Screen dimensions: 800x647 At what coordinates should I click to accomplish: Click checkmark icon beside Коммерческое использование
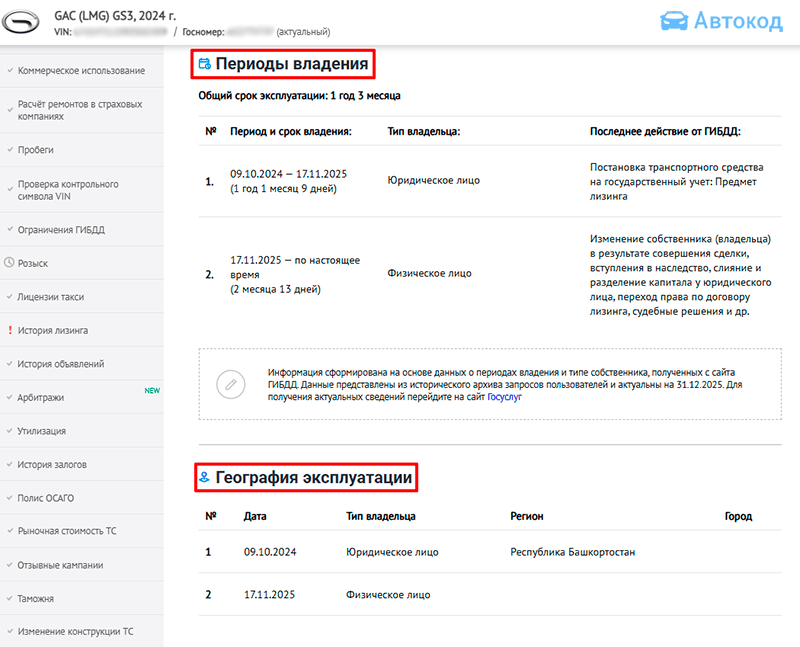(9, 71)
